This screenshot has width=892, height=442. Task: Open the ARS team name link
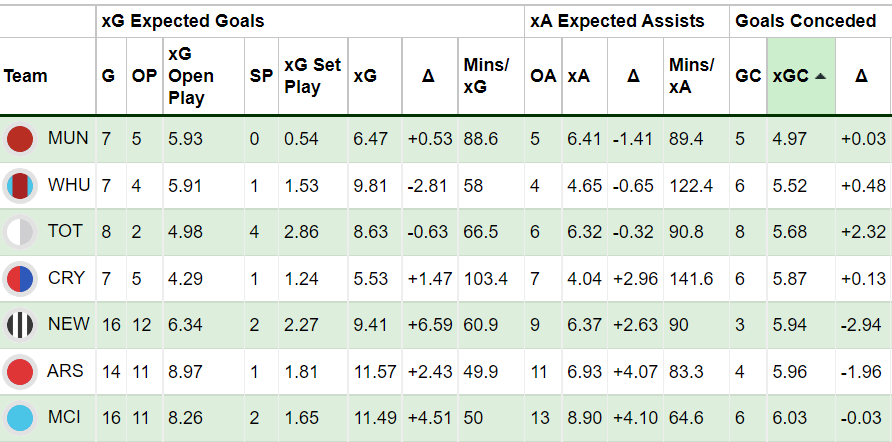[x=67, y=371]
